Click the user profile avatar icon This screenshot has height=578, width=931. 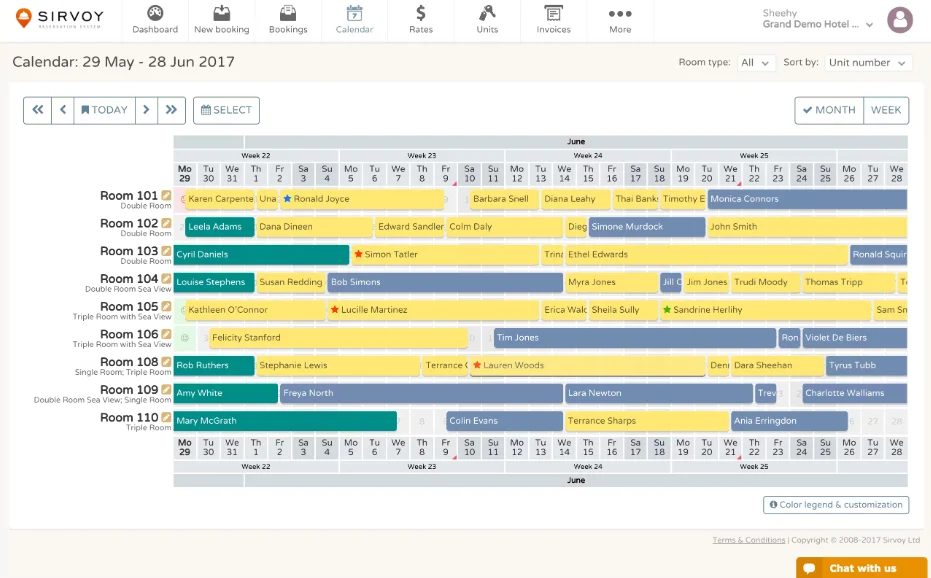[x=900, y=20]
